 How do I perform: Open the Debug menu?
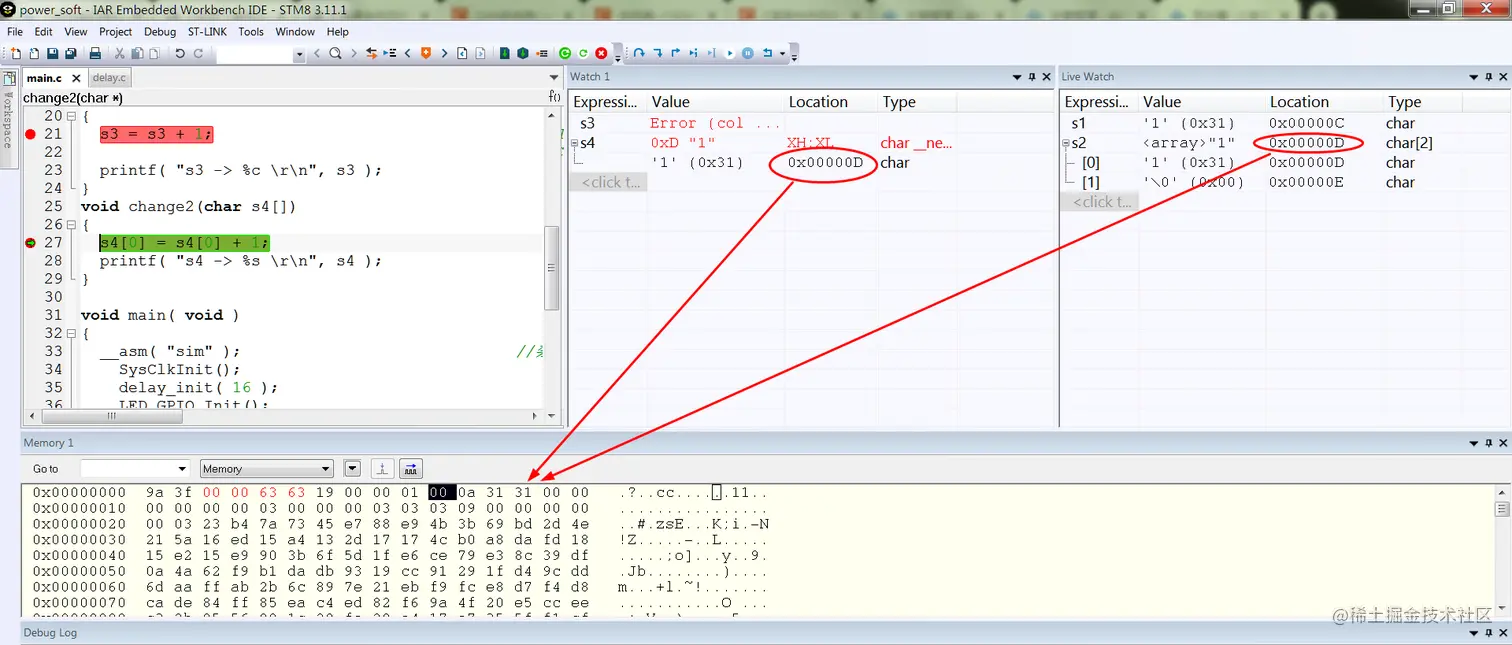click(x=160, y=31)
